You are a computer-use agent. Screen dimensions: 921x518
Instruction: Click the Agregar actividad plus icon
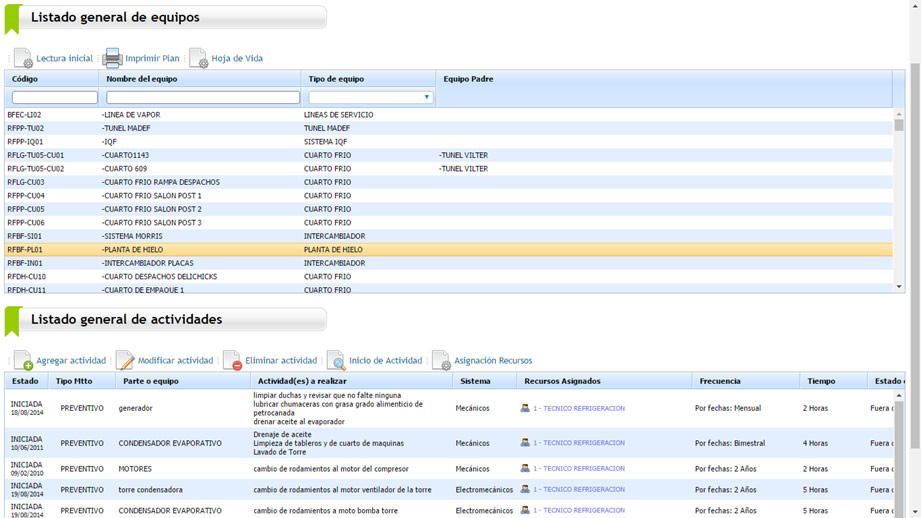[x=23, y=360]
